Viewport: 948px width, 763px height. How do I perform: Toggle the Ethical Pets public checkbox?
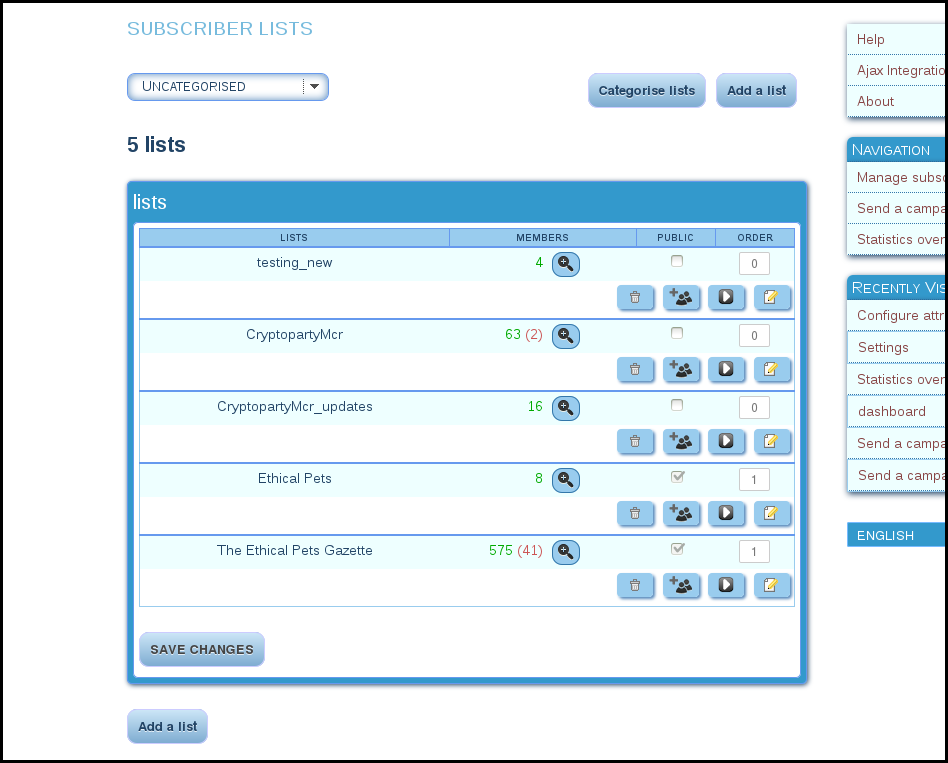coord(677,476)
